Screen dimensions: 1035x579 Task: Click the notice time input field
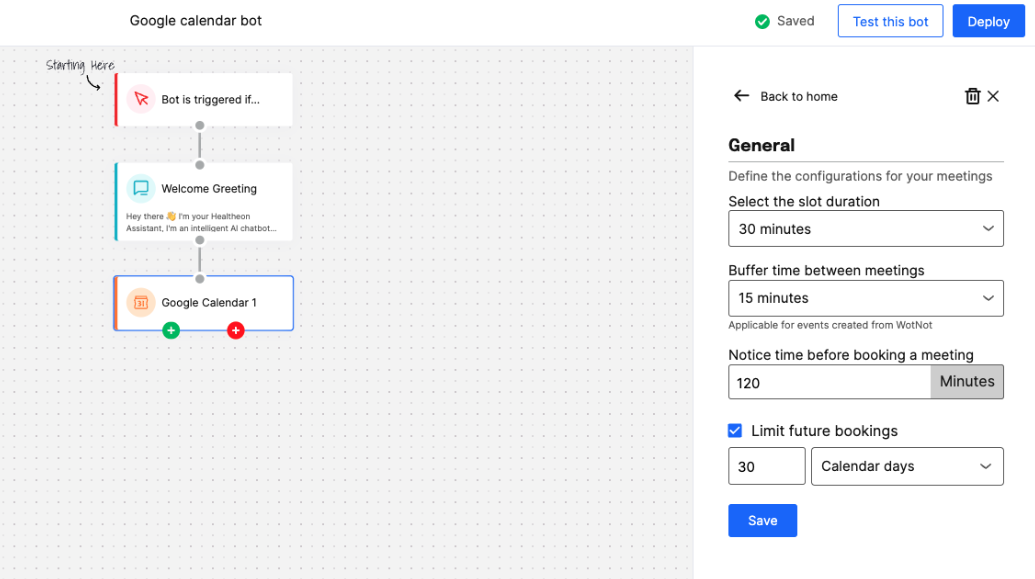click(x=829, y=382)
